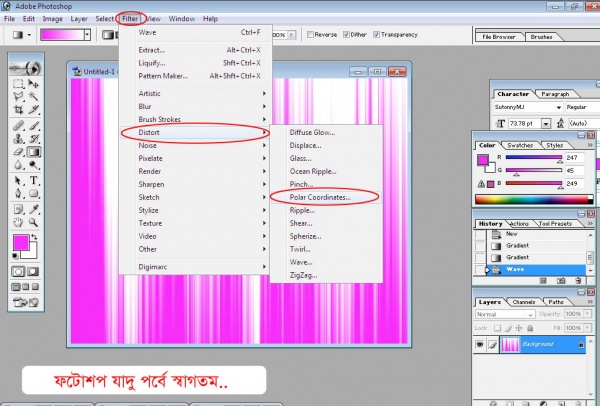Select the Pen tool
Image resolution: width=600 pixels, height=406 pixels.
pos(18,194)
